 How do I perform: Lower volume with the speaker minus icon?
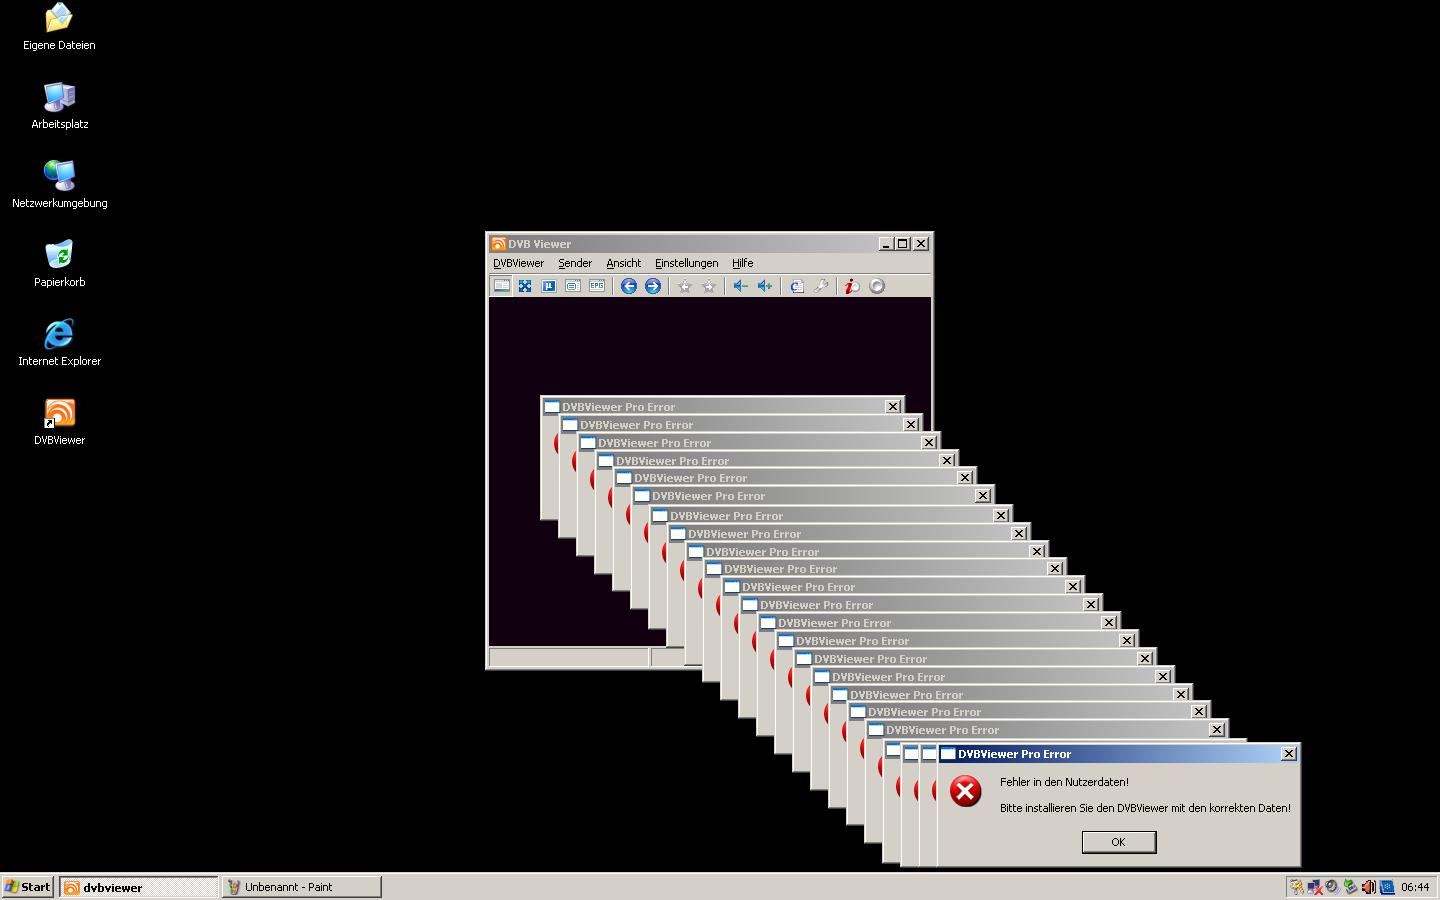click(741, 286)
